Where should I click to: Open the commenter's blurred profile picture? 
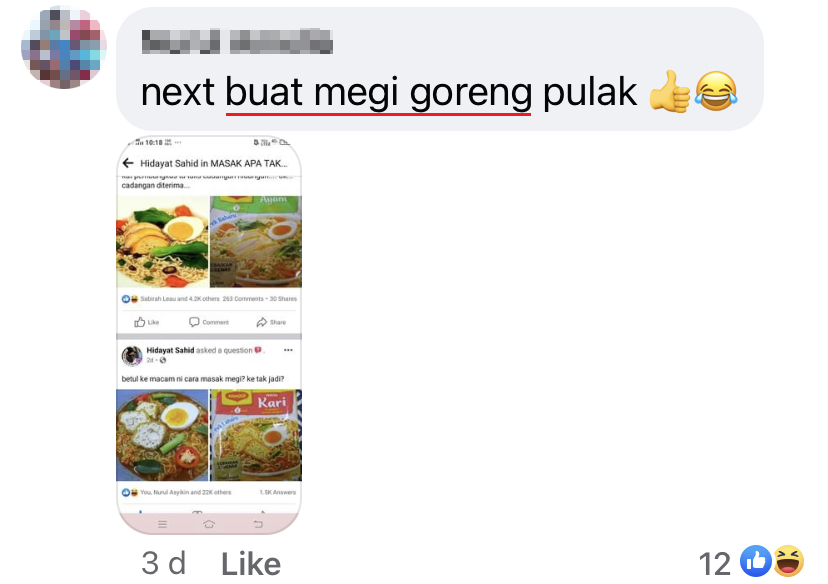tap(63, 47)
